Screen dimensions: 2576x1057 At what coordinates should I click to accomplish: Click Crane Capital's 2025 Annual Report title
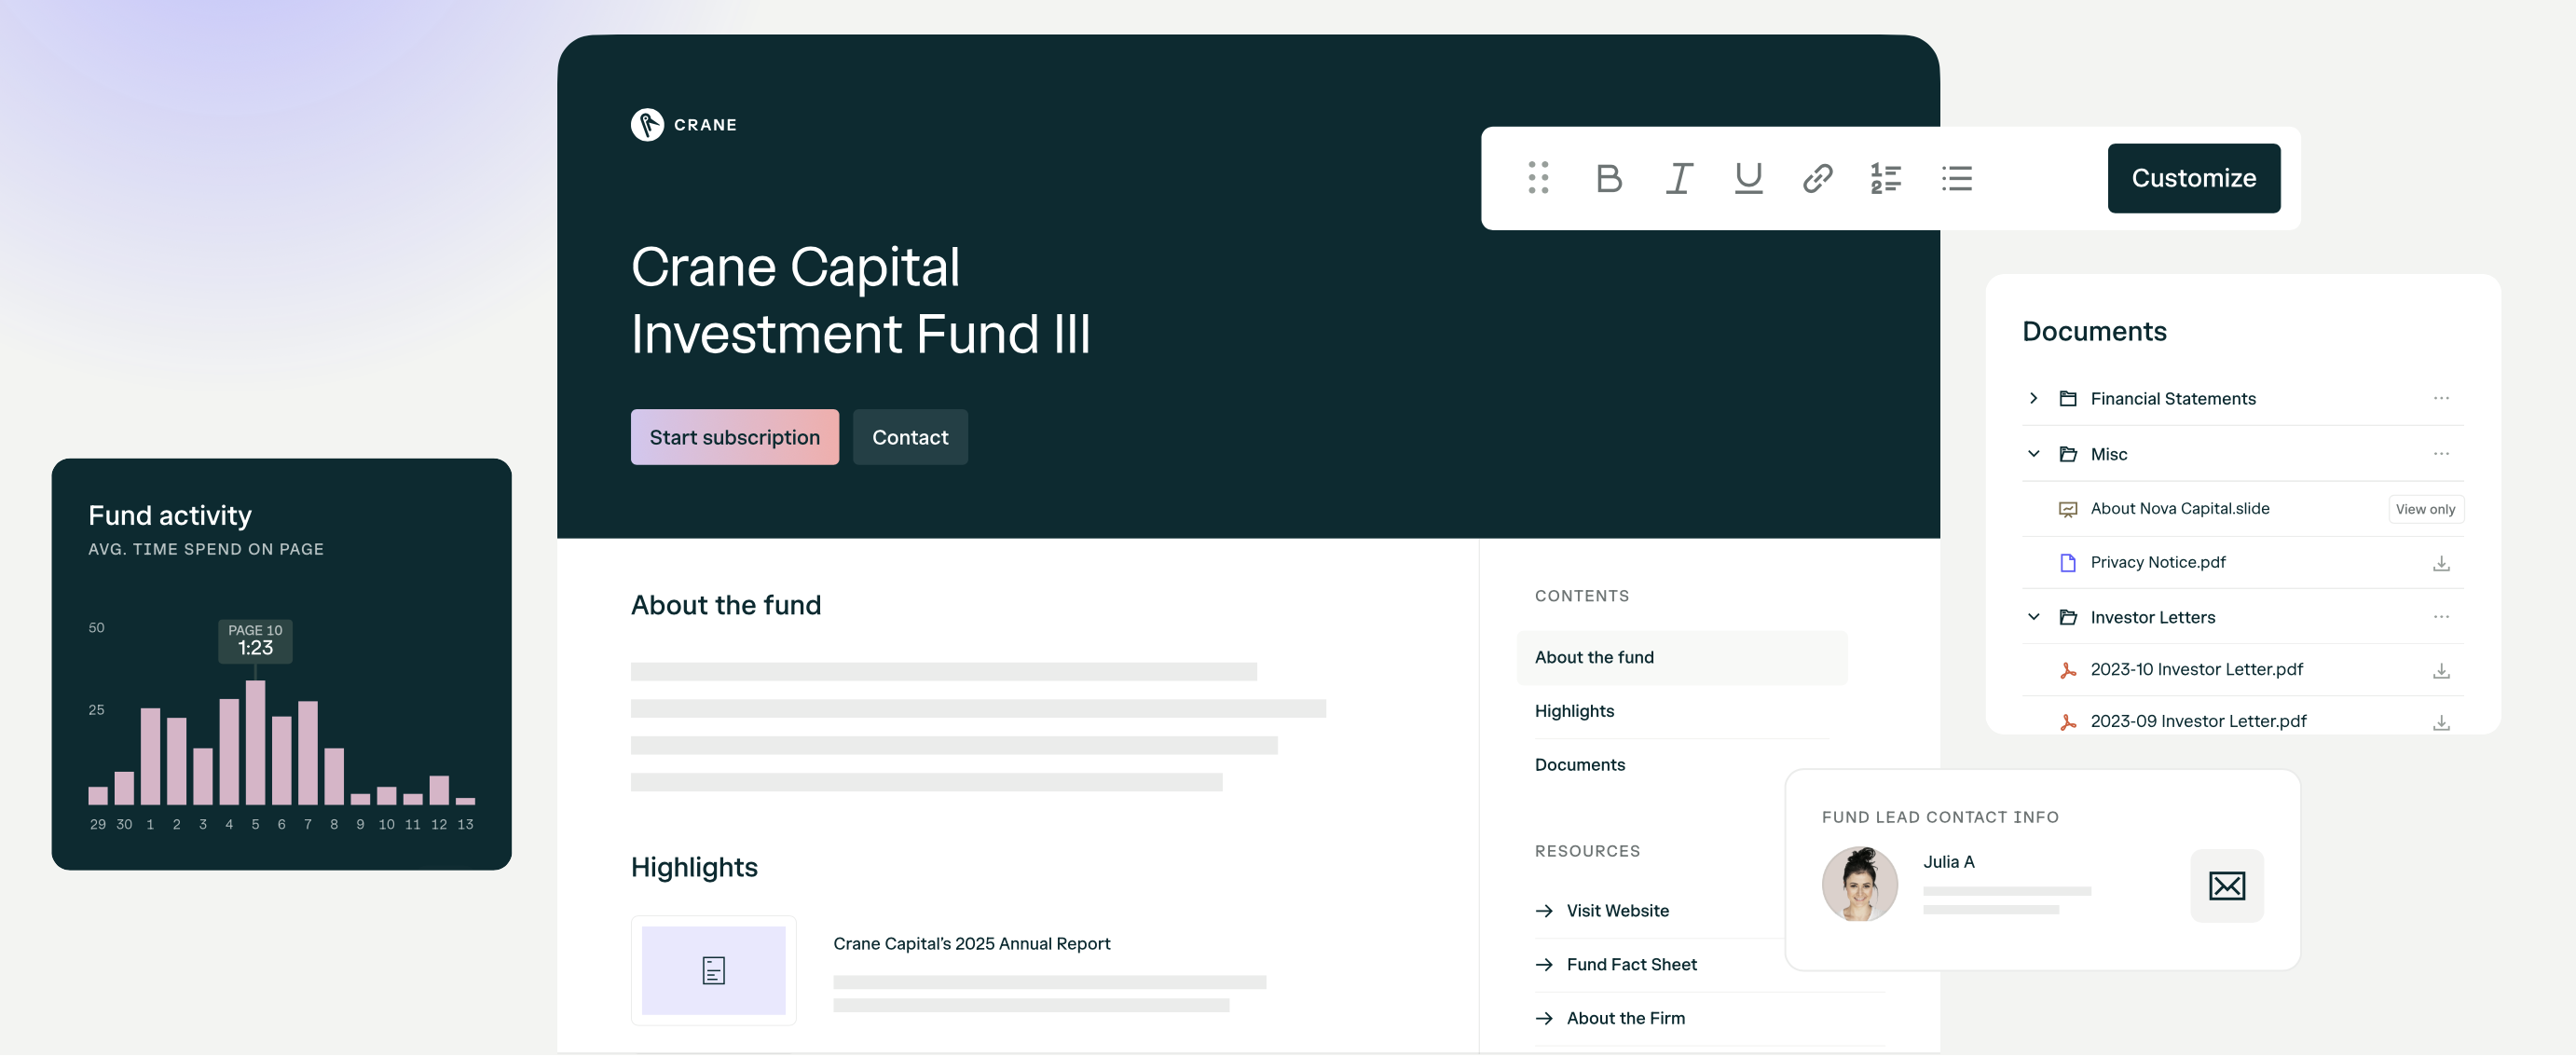point(971,944)
